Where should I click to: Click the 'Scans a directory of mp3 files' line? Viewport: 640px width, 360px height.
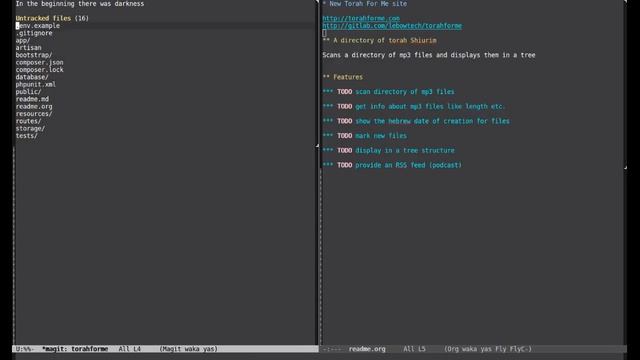(x=429, y=55)
